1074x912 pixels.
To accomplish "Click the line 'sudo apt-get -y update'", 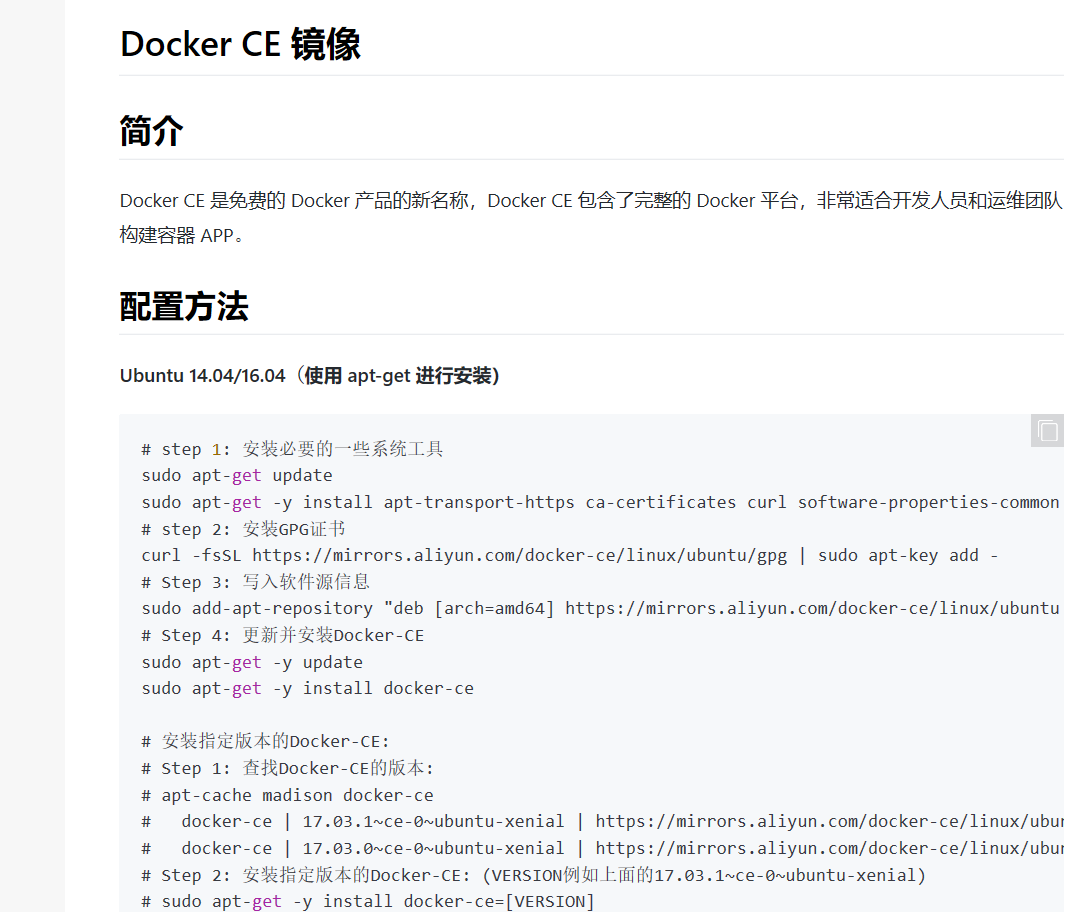I will [252, 663].
